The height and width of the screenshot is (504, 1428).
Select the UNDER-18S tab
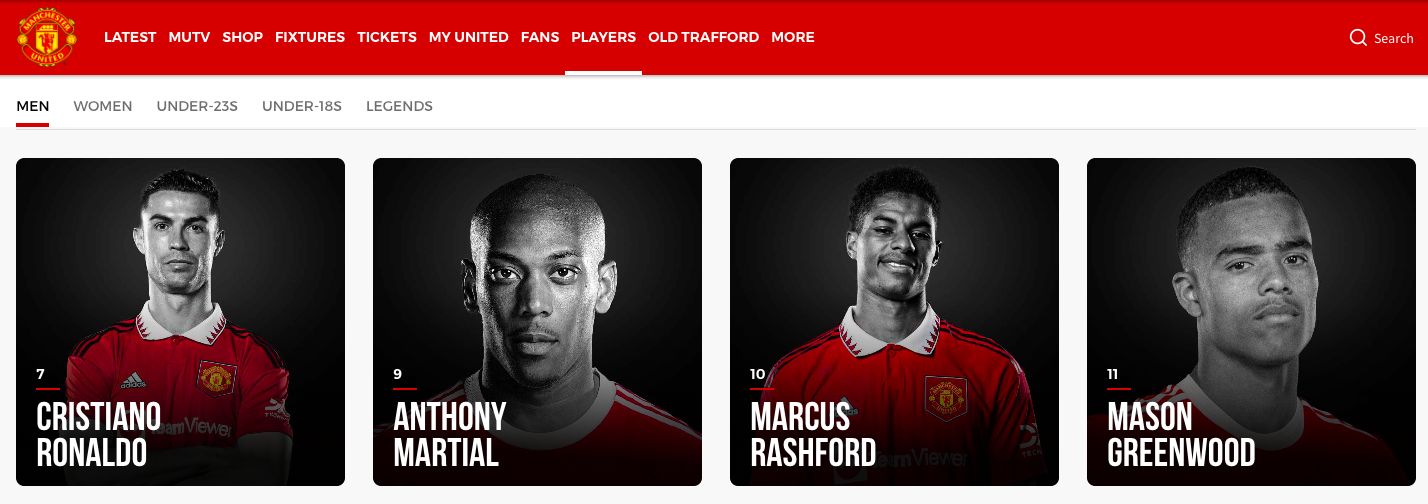tap(302, 106)
